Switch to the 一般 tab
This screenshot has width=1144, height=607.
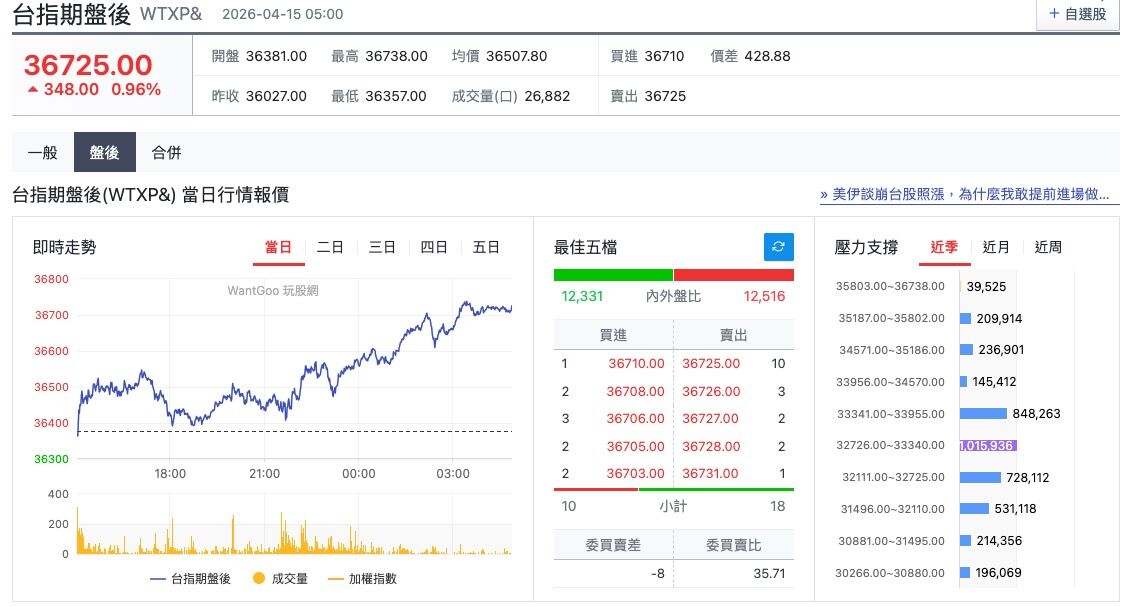click(42, 152)
